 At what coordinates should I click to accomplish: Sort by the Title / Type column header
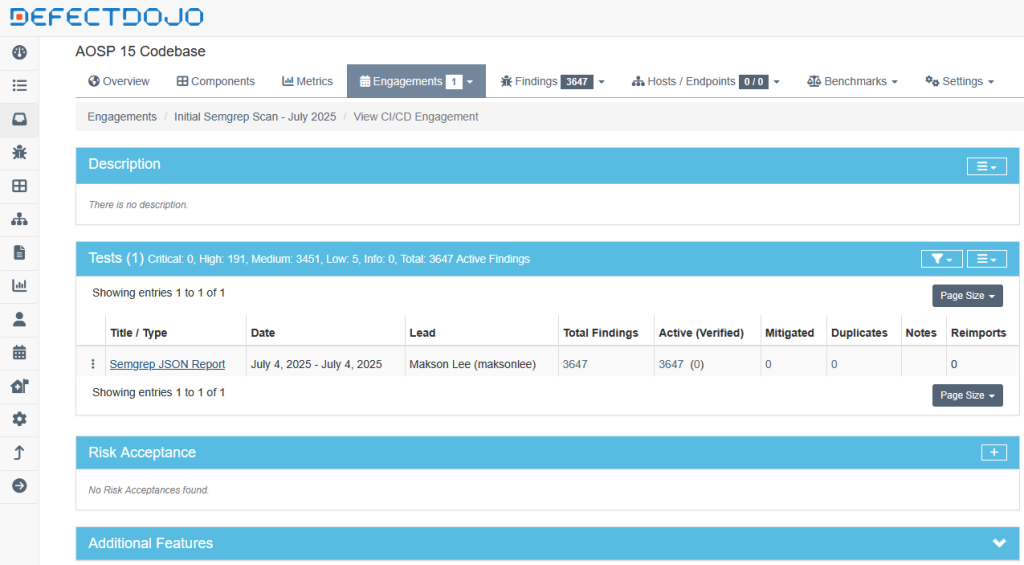138,332
